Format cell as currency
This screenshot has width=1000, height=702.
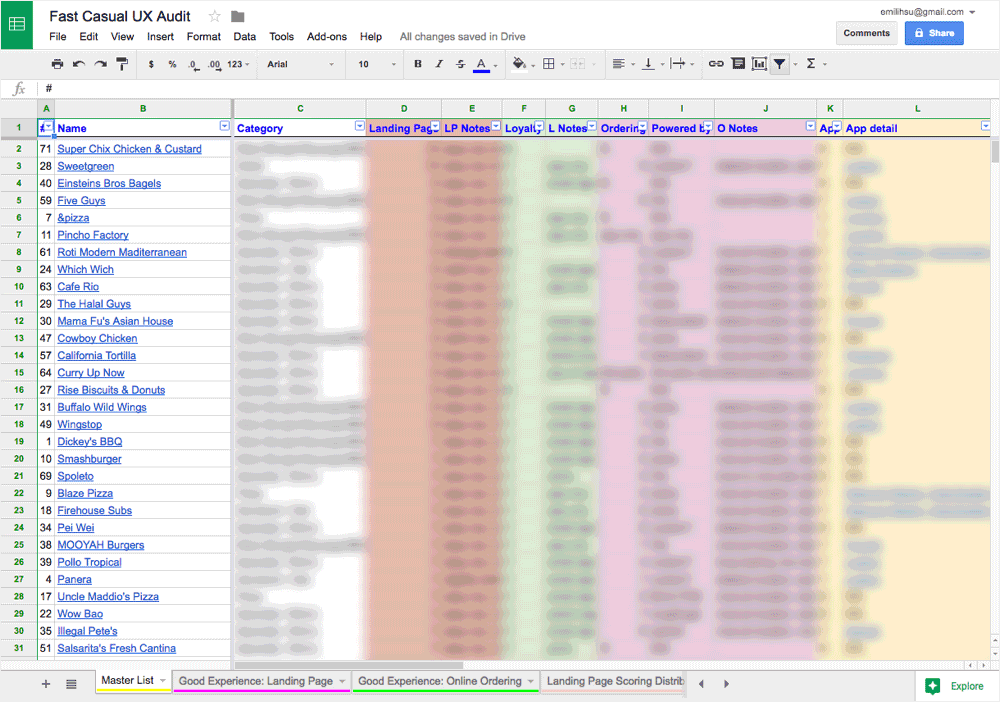151,64
